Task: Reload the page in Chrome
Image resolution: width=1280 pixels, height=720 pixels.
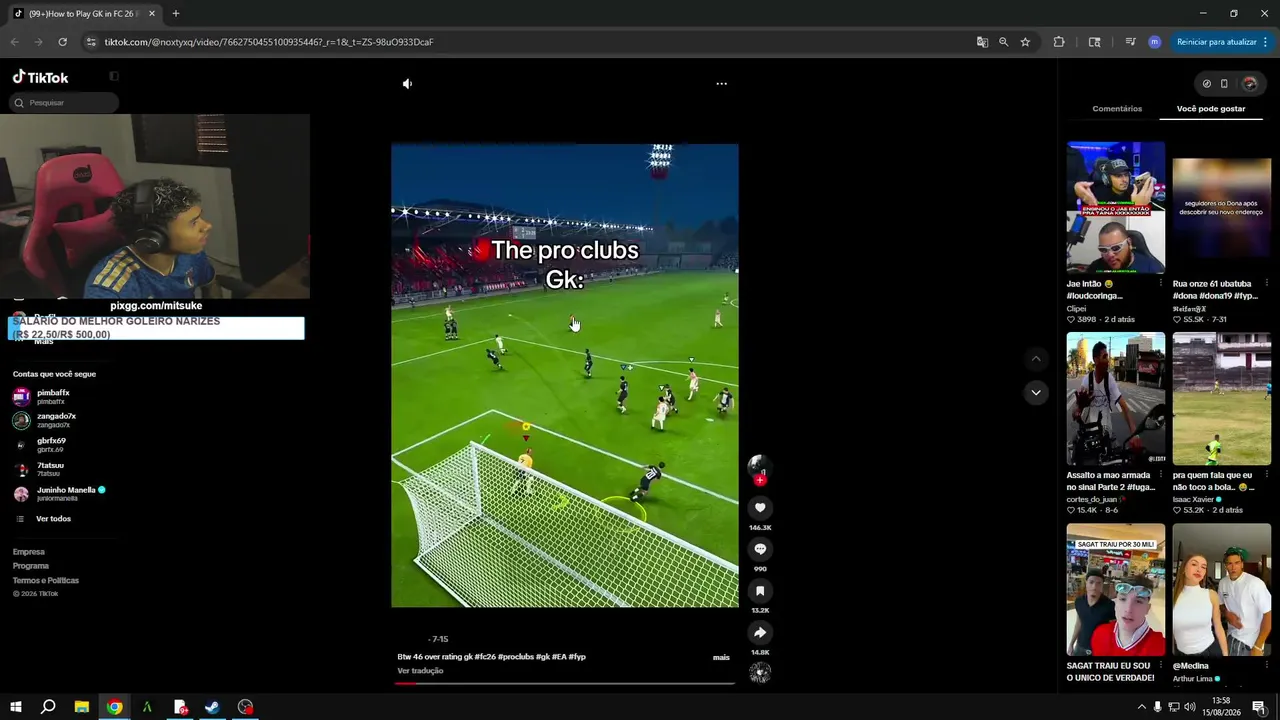Action: point(62,42)
